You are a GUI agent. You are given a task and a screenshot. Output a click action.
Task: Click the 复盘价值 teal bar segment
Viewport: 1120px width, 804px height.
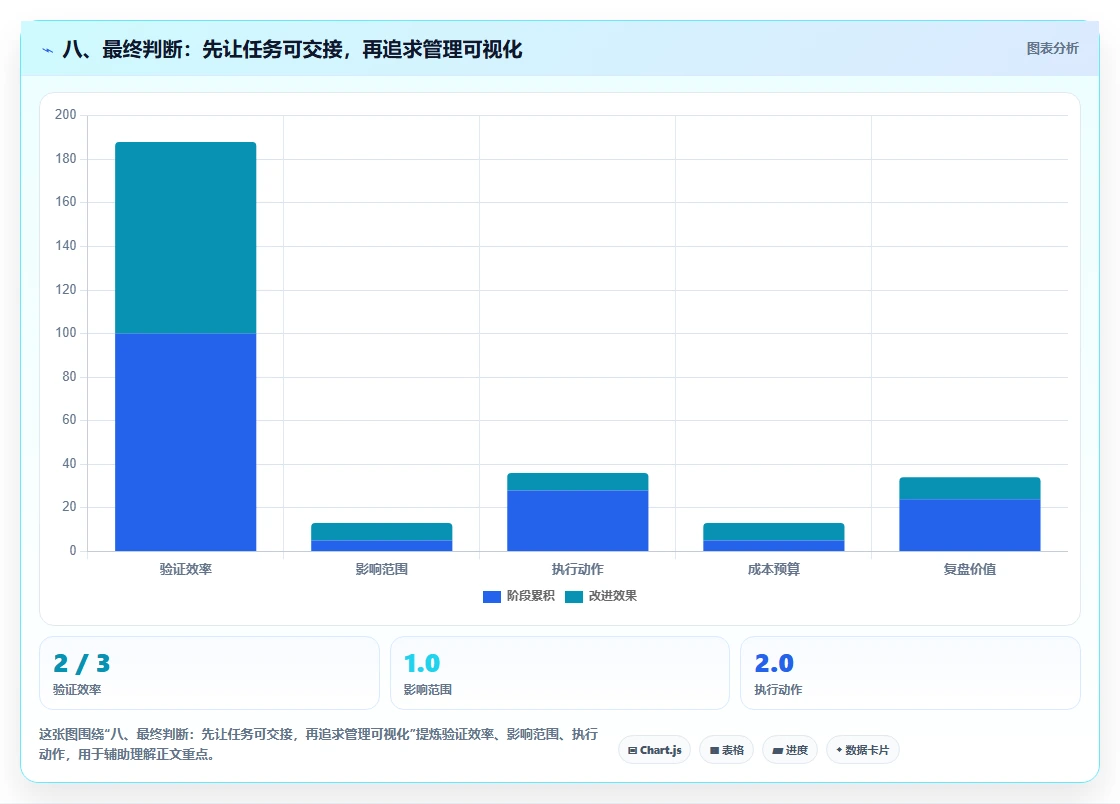click(x=969, y=488)
